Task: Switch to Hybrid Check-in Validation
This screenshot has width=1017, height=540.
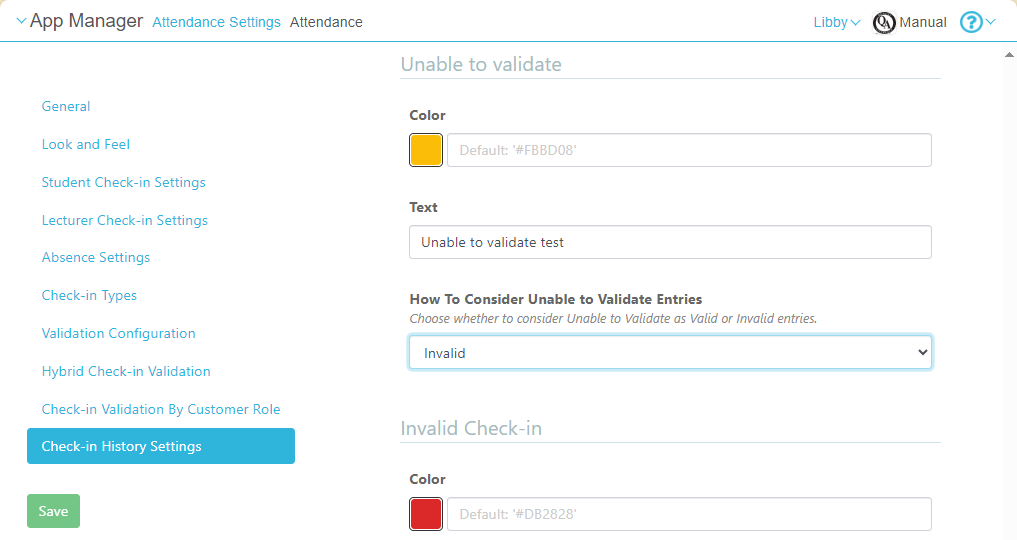Action: click(x=126, y=371)
